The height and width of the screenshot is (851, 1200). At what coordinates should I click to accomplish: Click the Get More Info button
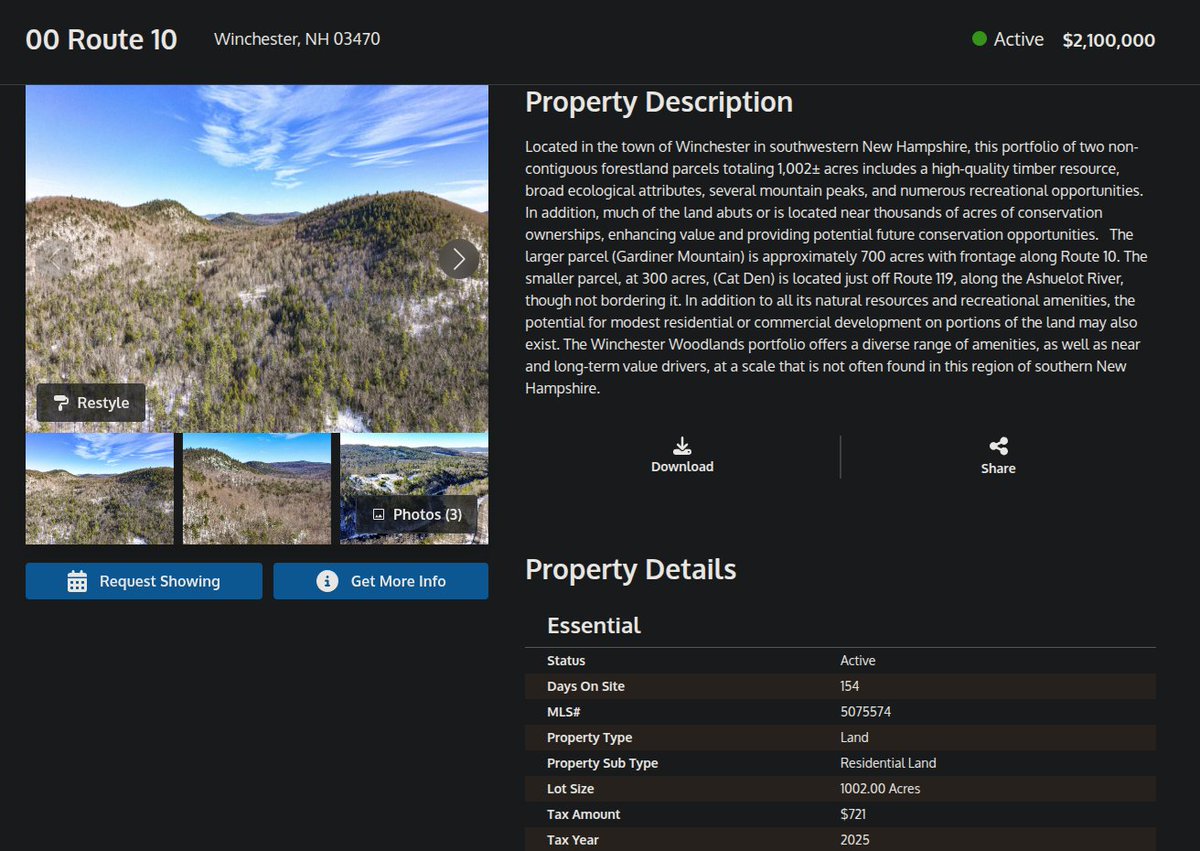point(381,581)
